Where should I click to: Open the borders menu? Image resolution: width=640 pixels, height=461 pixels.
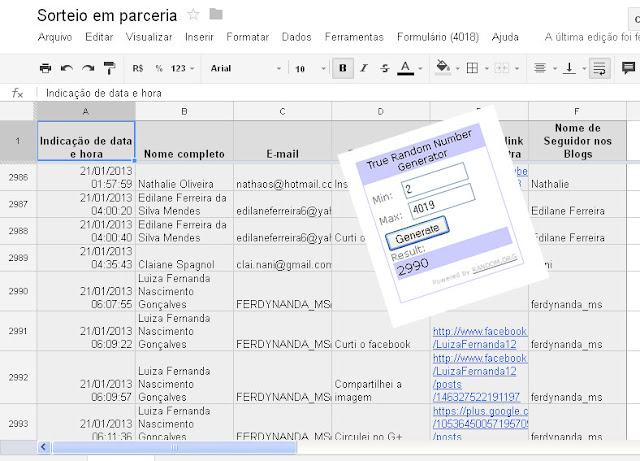[472, 68]
